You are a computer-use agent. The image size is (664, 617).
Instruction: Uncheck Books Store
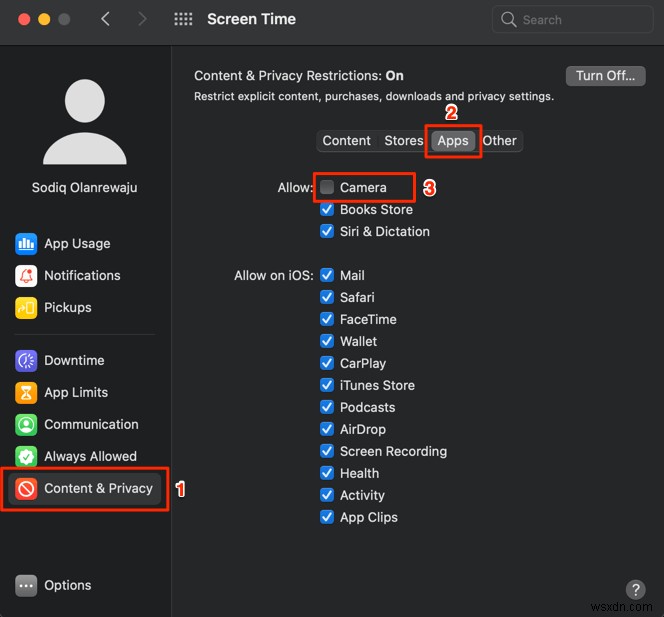click(327, 209)
